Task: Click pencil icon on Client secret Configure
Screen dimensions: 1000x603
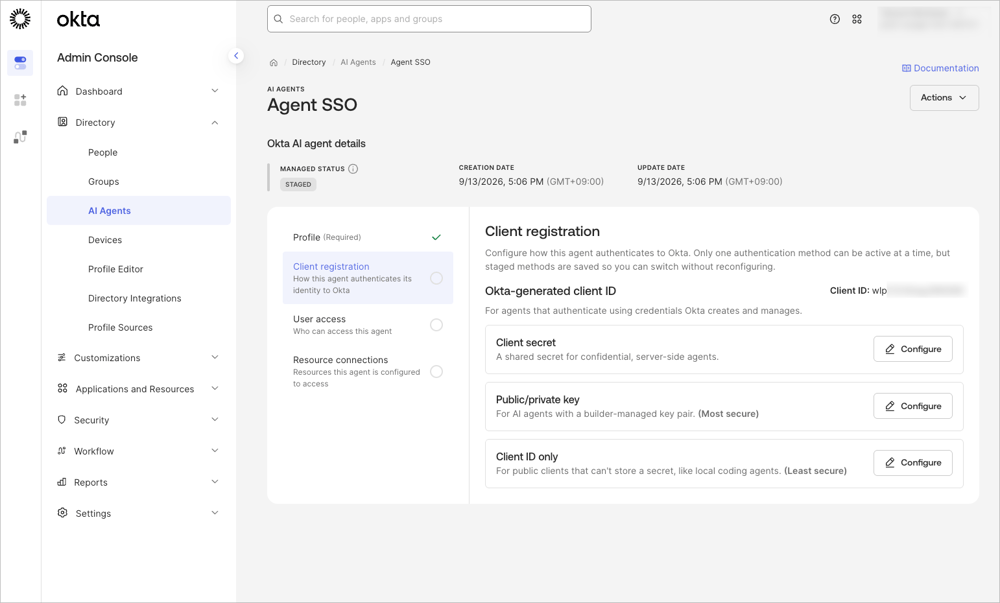Action: click(890, 349)
